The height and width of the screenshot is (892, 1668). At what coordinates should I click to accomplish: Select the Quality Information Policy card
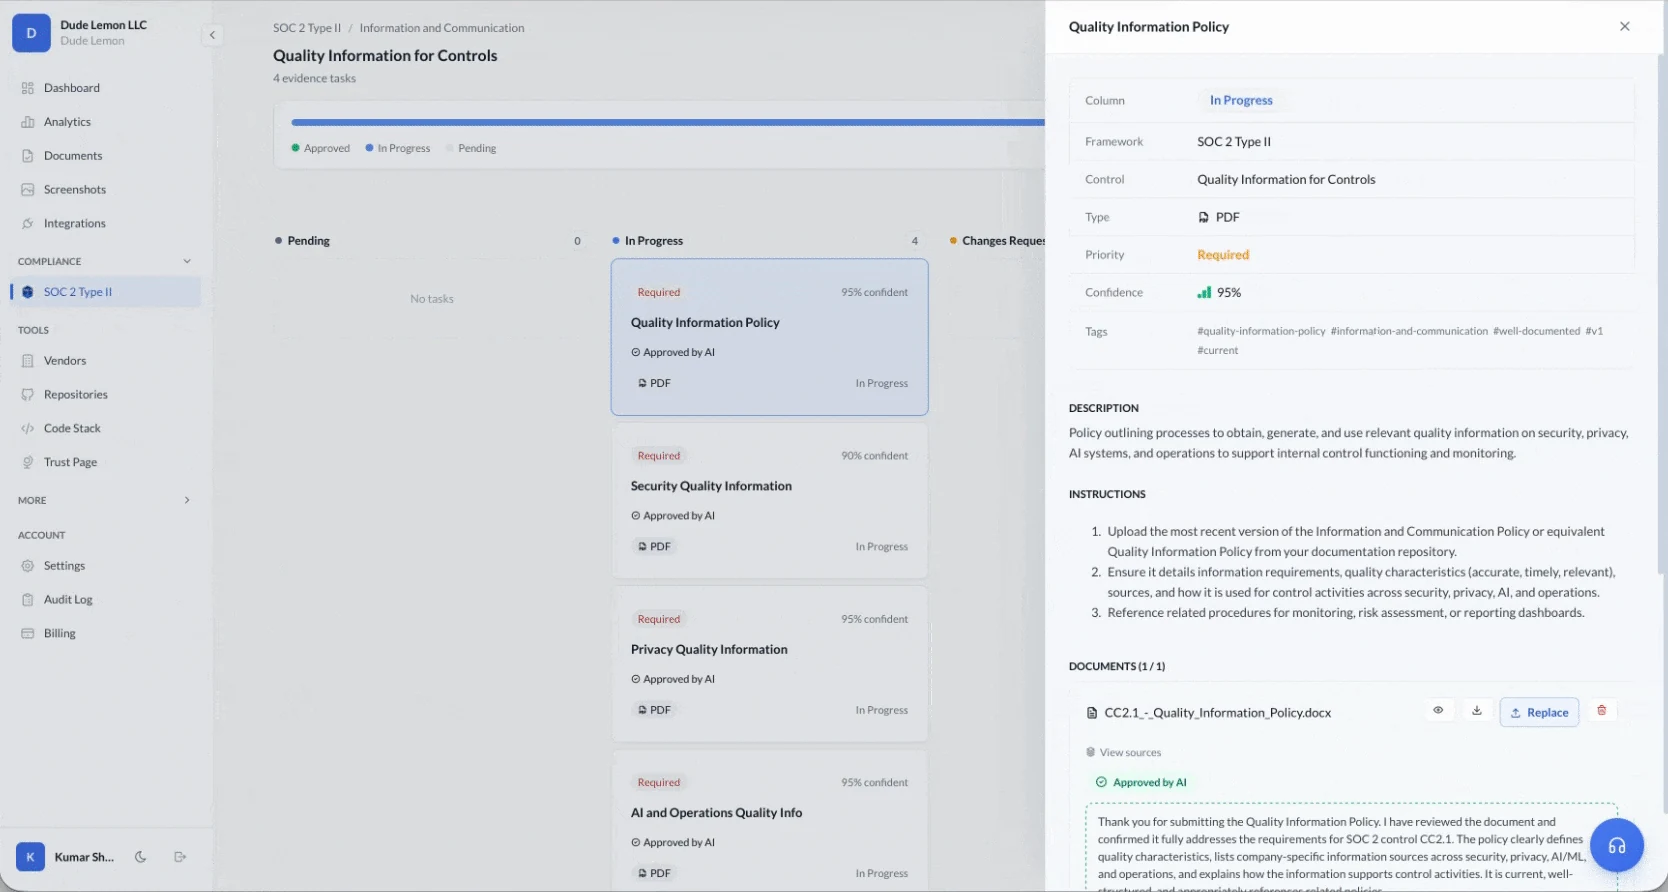[x=769, y=337]
